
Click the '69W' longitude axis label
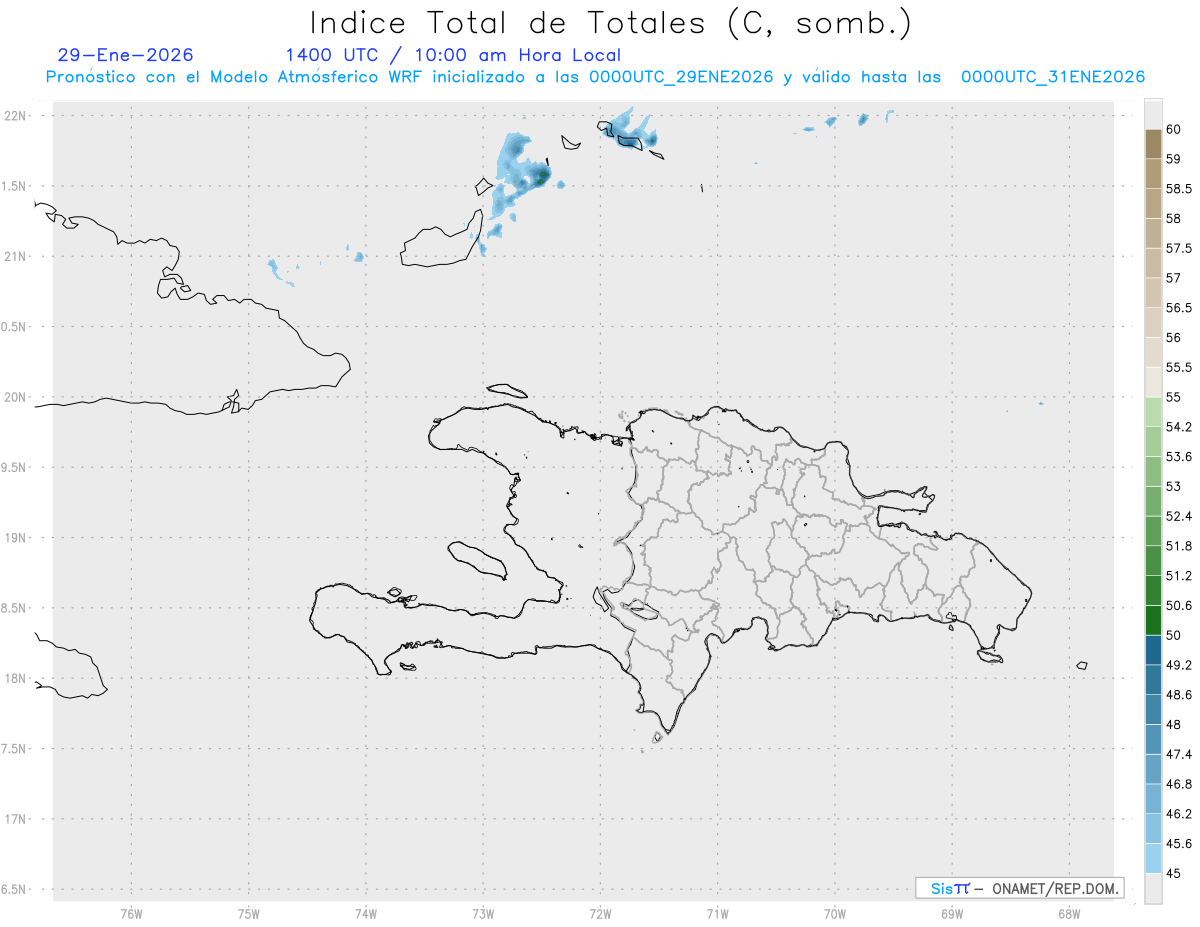[x=952, y=913]
